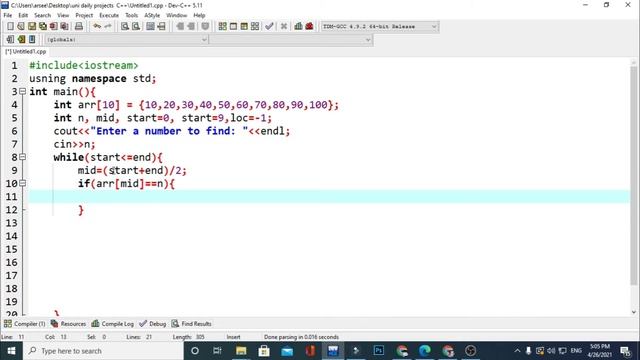Click the Profile analysis chart icon
640x360 pixels.
click(298, 27)
